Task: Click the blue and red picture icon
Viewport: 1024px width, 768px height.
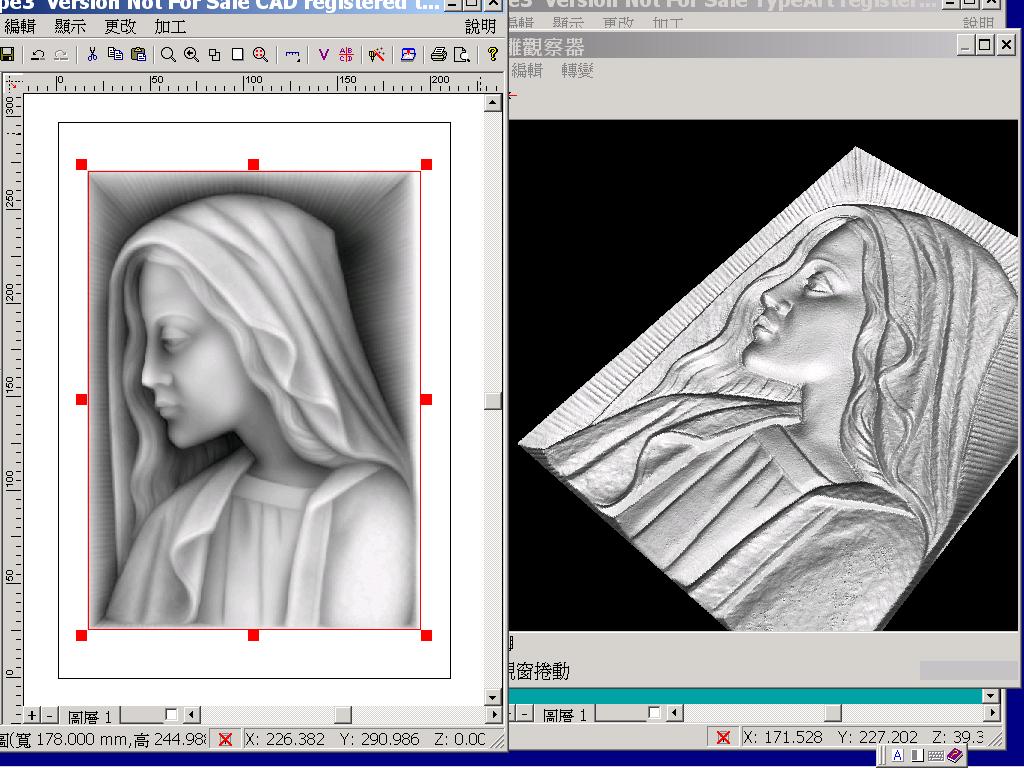Action: (408, 54)
